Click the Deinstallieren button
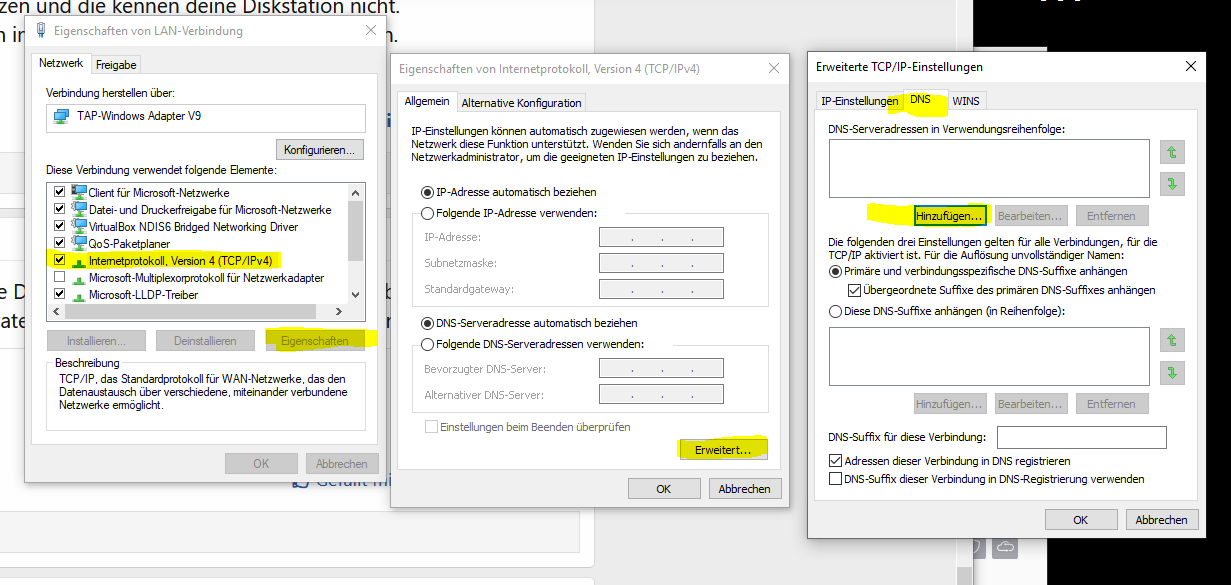 [x=205, y=341]
